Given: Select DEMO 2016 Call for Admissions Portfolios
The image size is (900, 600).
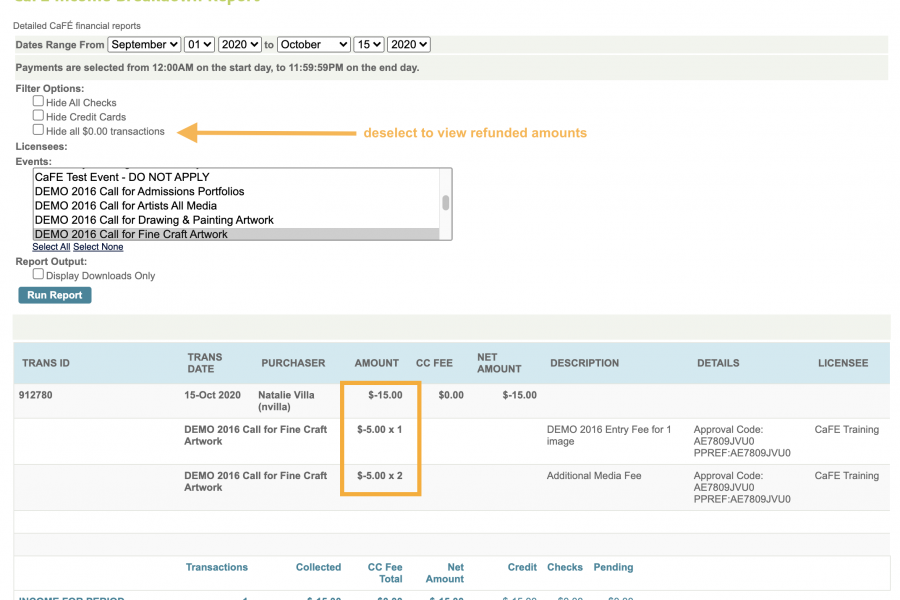Looking at the screenshot, I should pos(236,192).
